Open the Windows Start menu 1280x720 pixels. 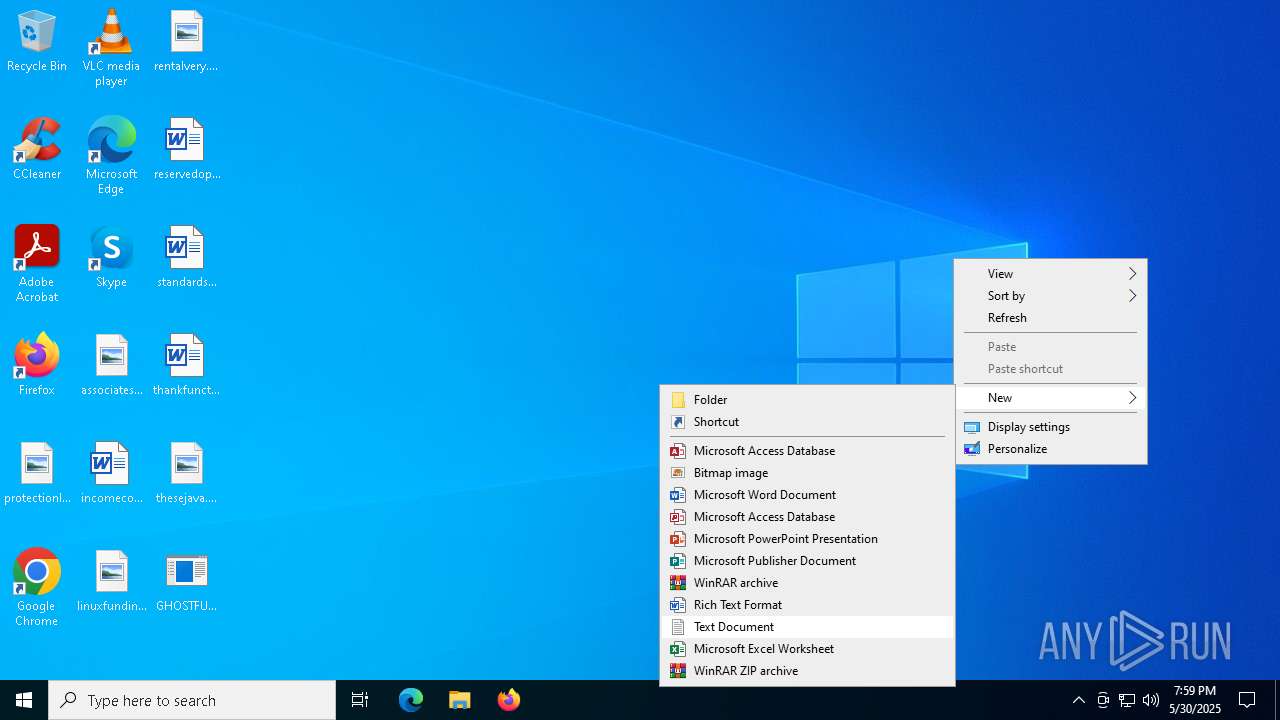point(24,700)
